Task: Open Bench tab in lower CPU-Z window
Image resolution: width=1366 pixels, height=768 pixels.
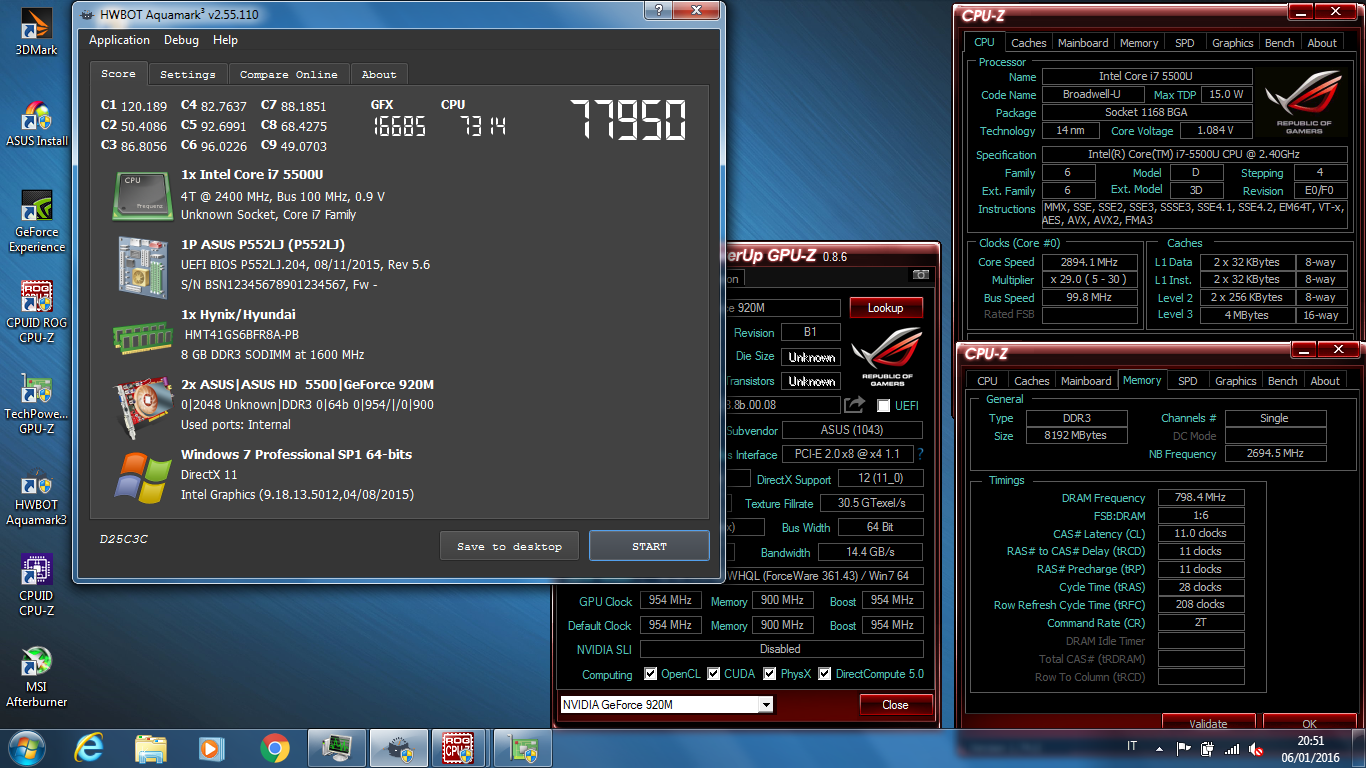Action: 1282,381
